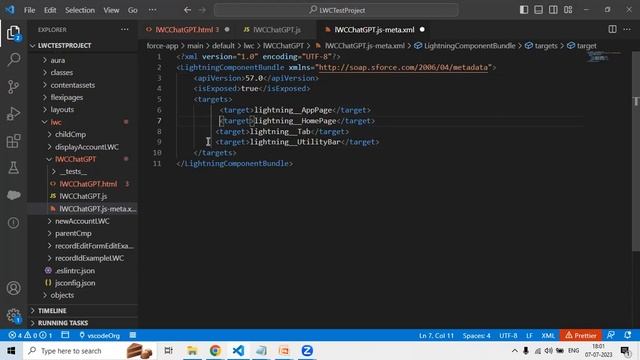
Task: Expand the contentassets folder
Action: pyautogui.click(x=73, y=85)
